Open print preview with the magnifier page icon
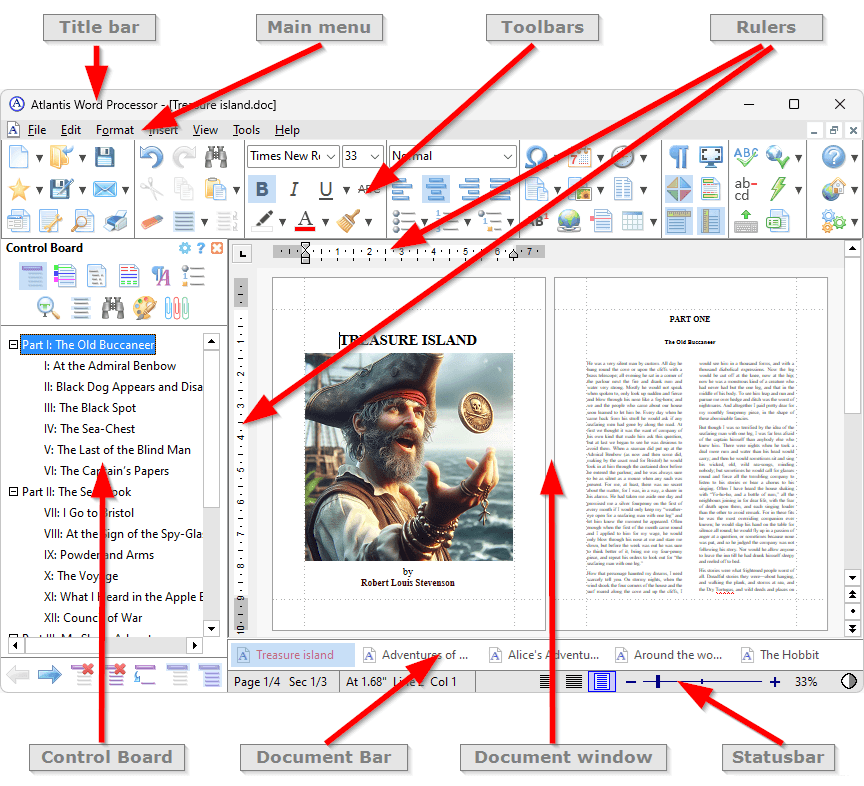The image size is (864, 786). click(83, 222)
